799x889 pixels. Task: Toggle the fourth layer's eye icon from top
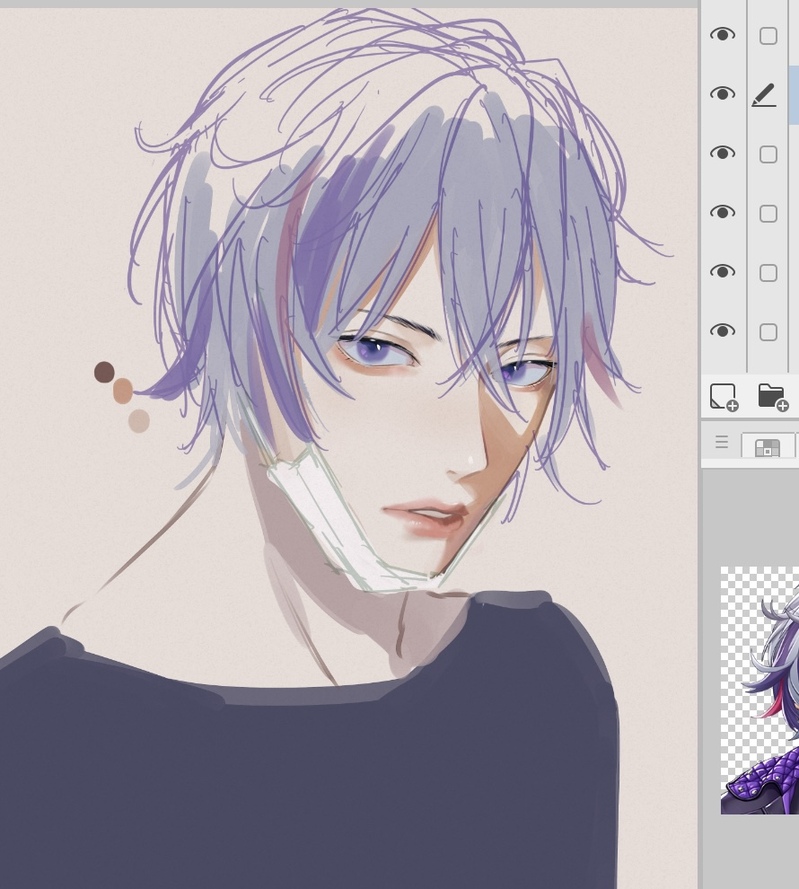722,212
